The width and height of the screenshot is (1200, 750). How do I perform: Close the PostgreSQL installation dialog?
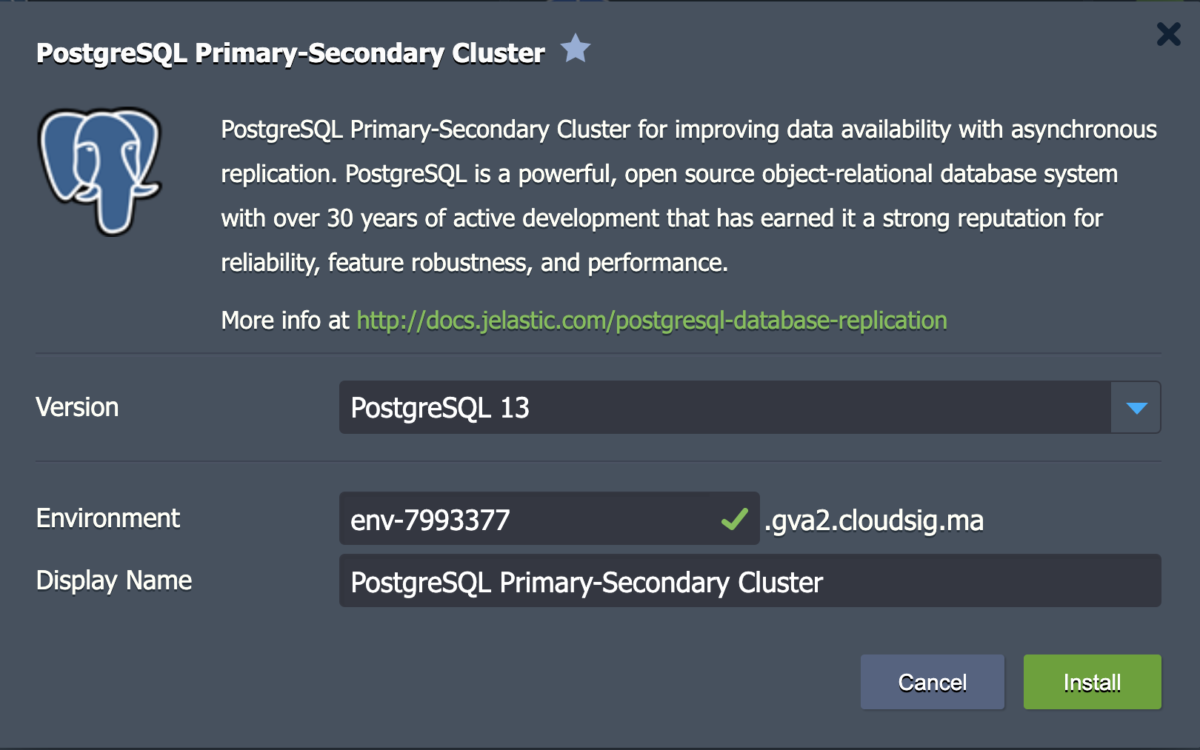point(1167,33)
